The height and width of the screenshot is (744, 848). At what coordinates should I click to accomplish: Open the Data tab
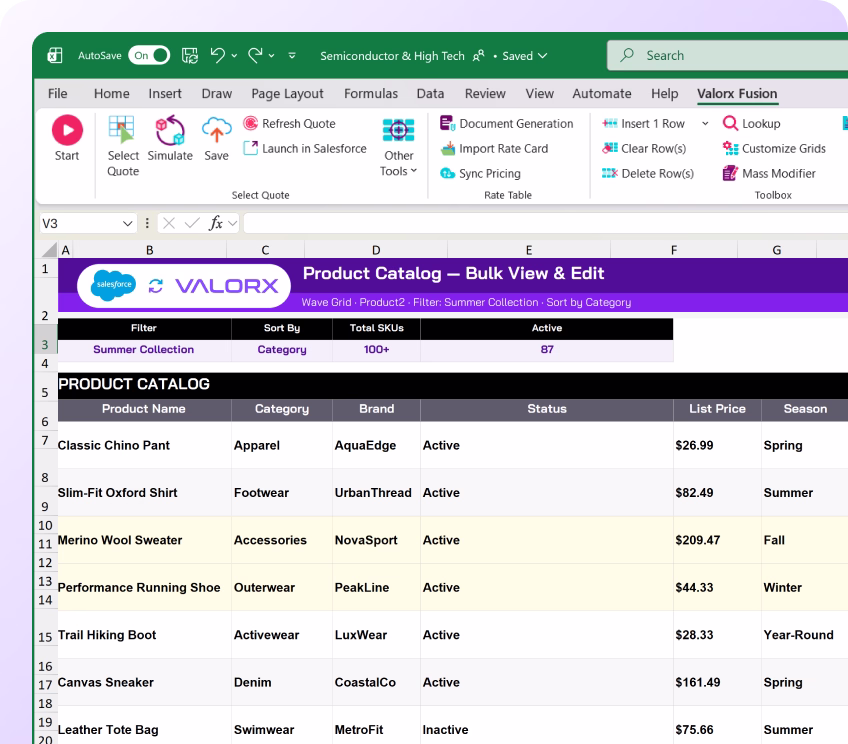(430, 94)
